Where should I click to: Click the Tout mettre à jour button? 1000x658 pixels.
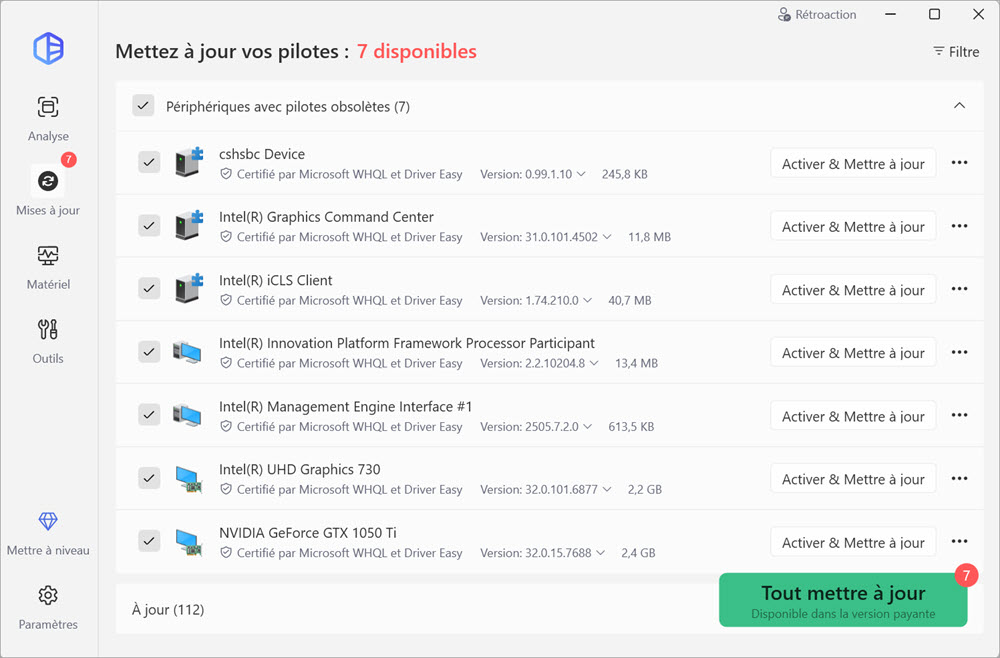pyautogui.click(x=843, y=600)
